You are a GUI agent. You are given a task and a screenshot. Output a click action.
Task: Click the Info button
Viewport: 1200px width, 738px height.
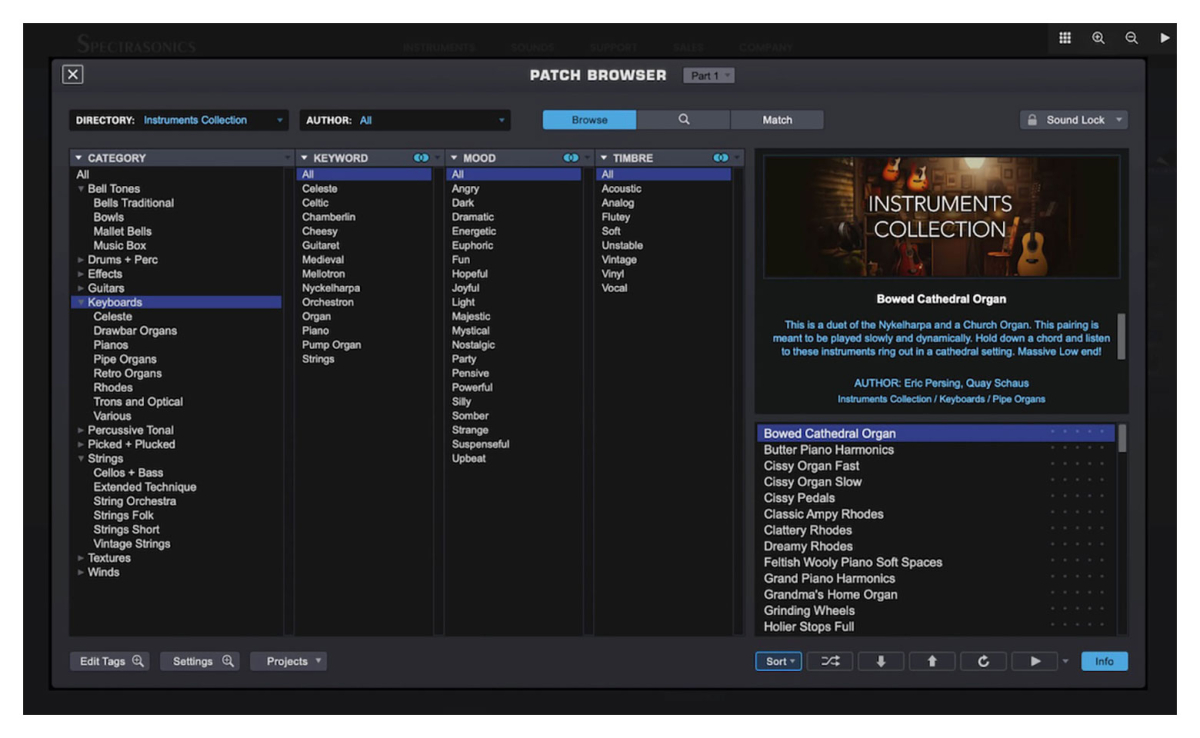pos(1104,661)
